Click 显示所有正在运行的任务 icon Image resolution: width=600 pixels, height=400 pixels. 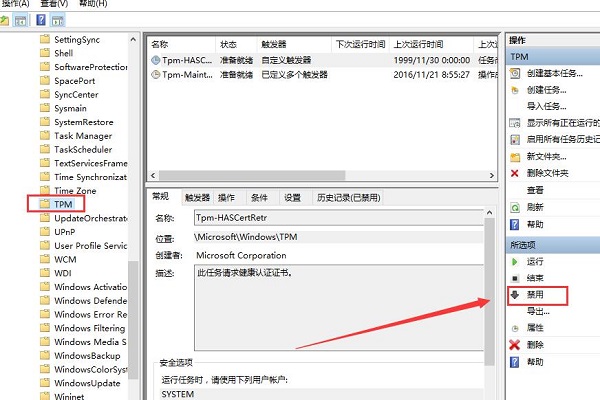pyautogui.click(x=515, y=123)
